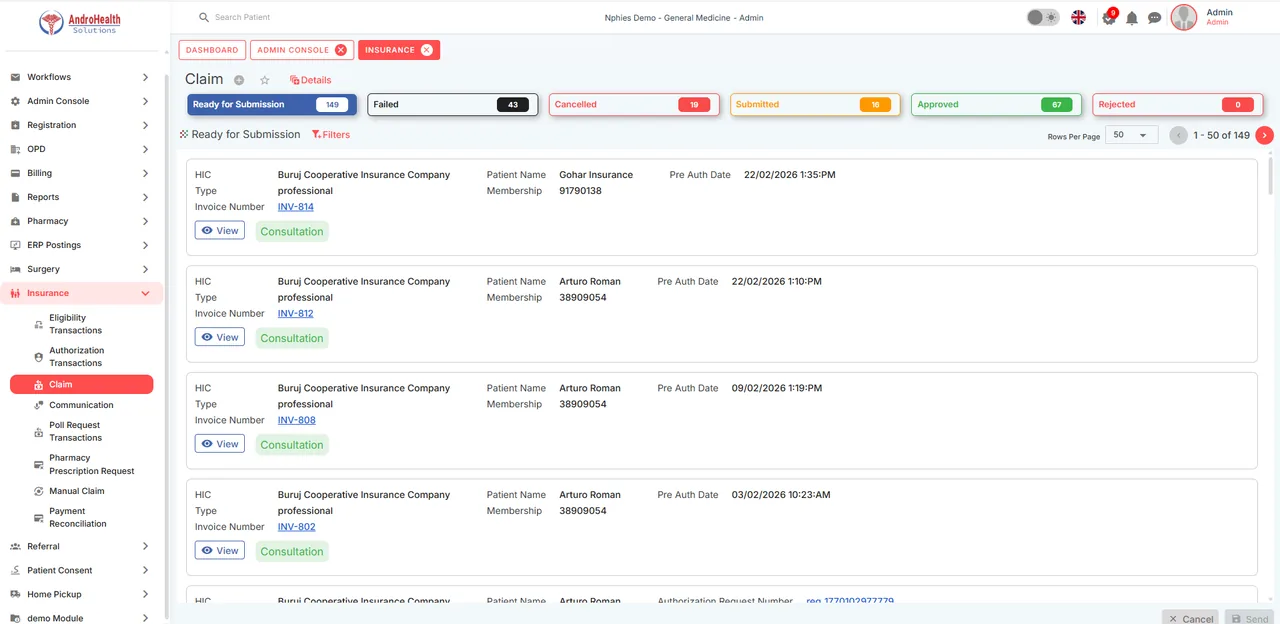The width and height of the screenshot is (1280, 624).
Task: Open invoice link INV-812
Action: click(296, 313)
